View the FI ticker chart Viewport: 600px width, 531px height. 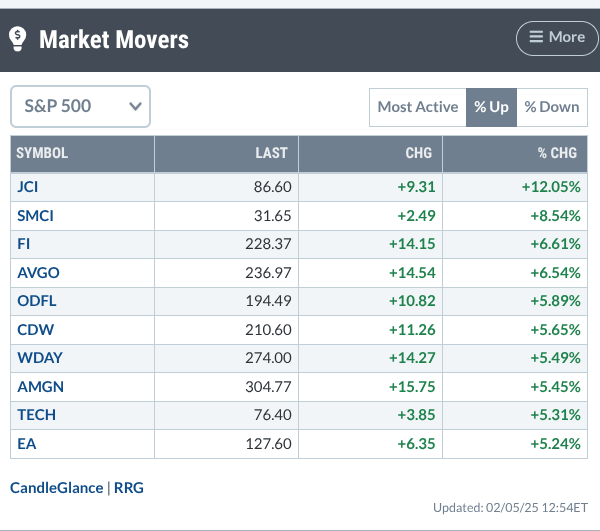click(24, 244)
